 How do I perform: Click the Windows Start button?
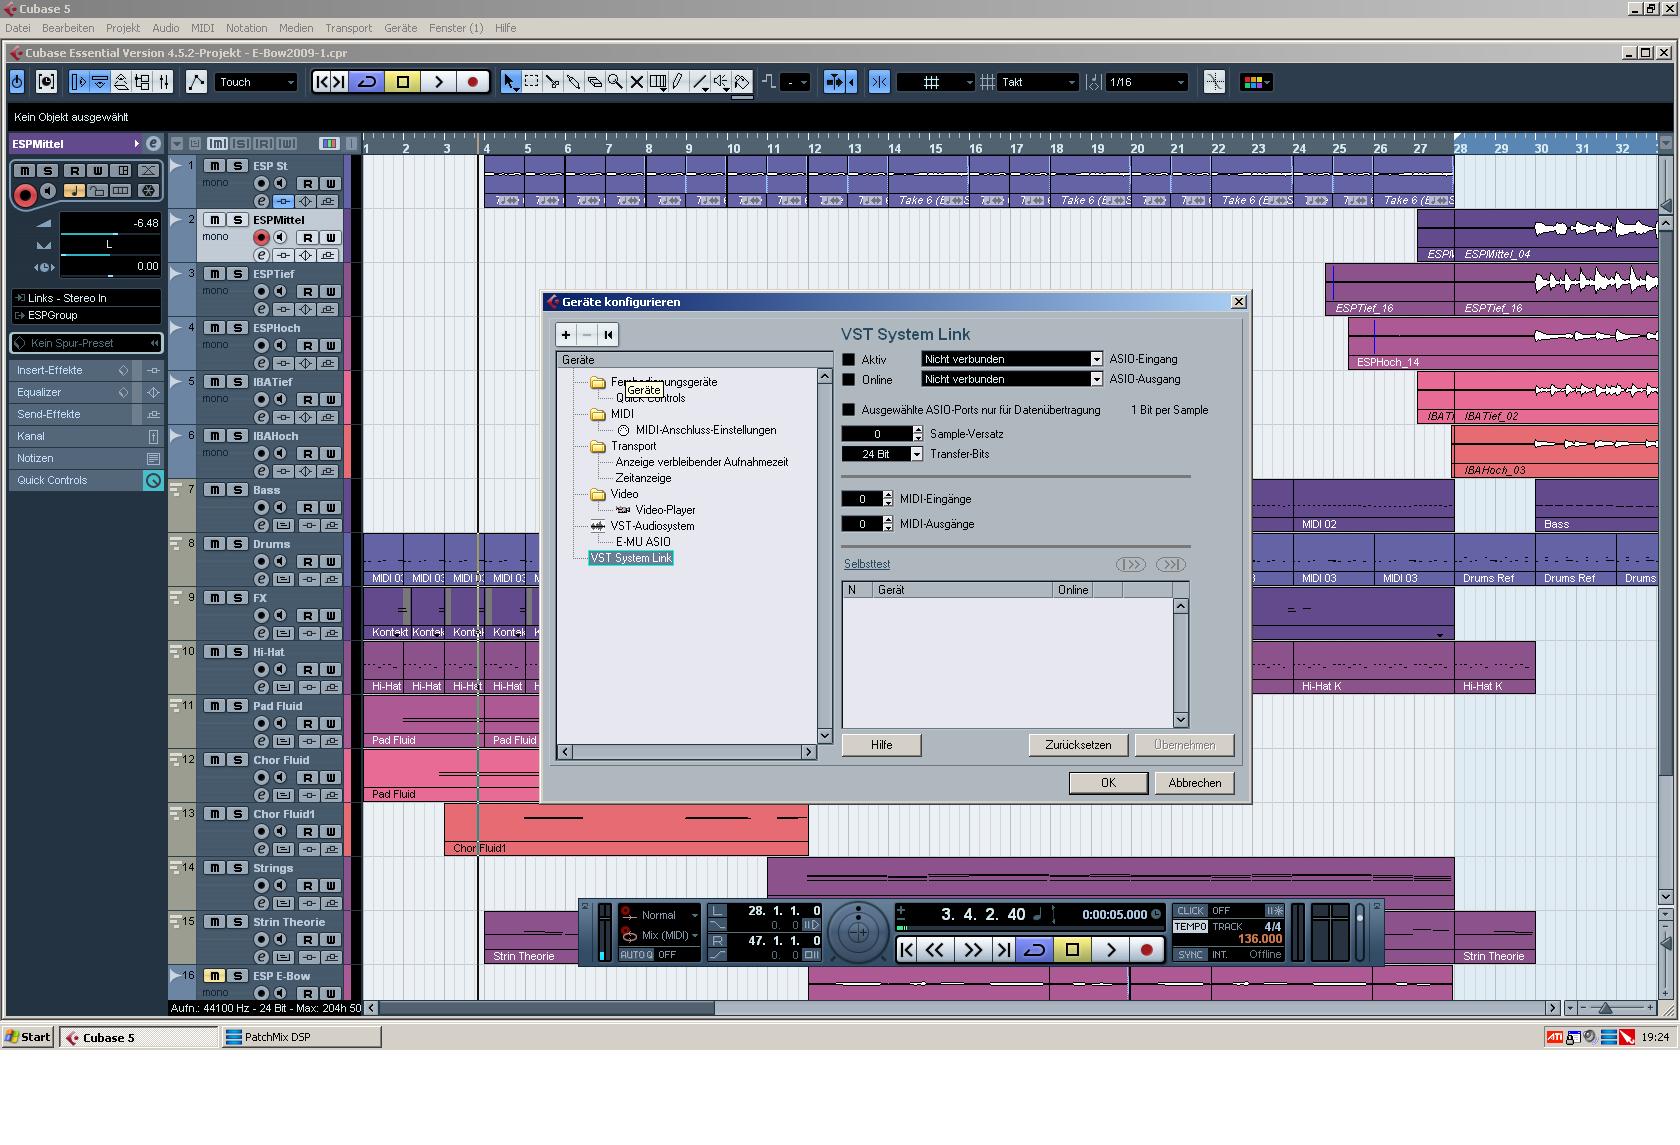click(28, 1037)
